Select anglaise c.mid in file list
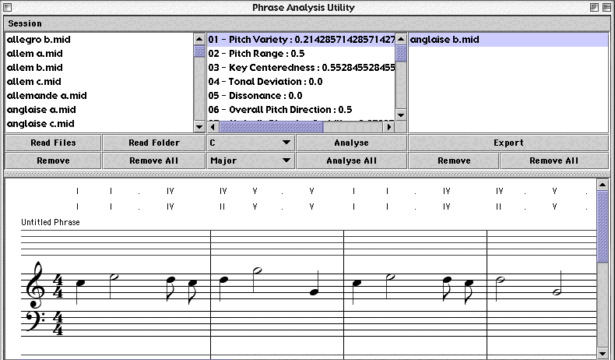The image size is (615, 360). (x=99, y=124)
